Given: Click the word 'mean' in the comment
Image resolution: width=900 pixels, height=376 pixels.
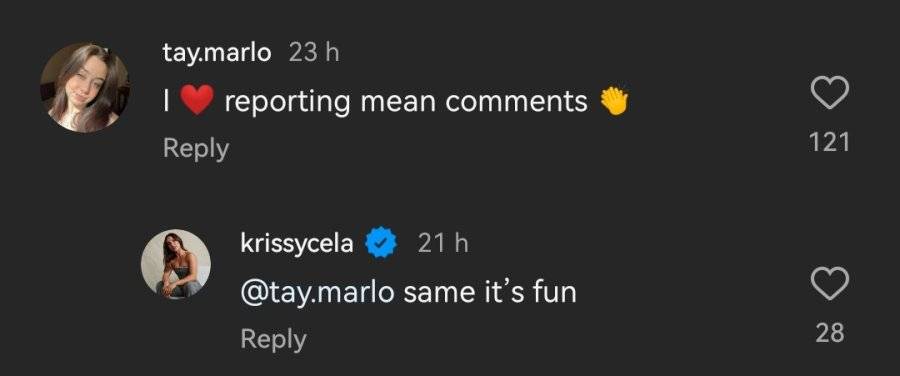Looking at the screenshot, I should [x=397, y=103].
